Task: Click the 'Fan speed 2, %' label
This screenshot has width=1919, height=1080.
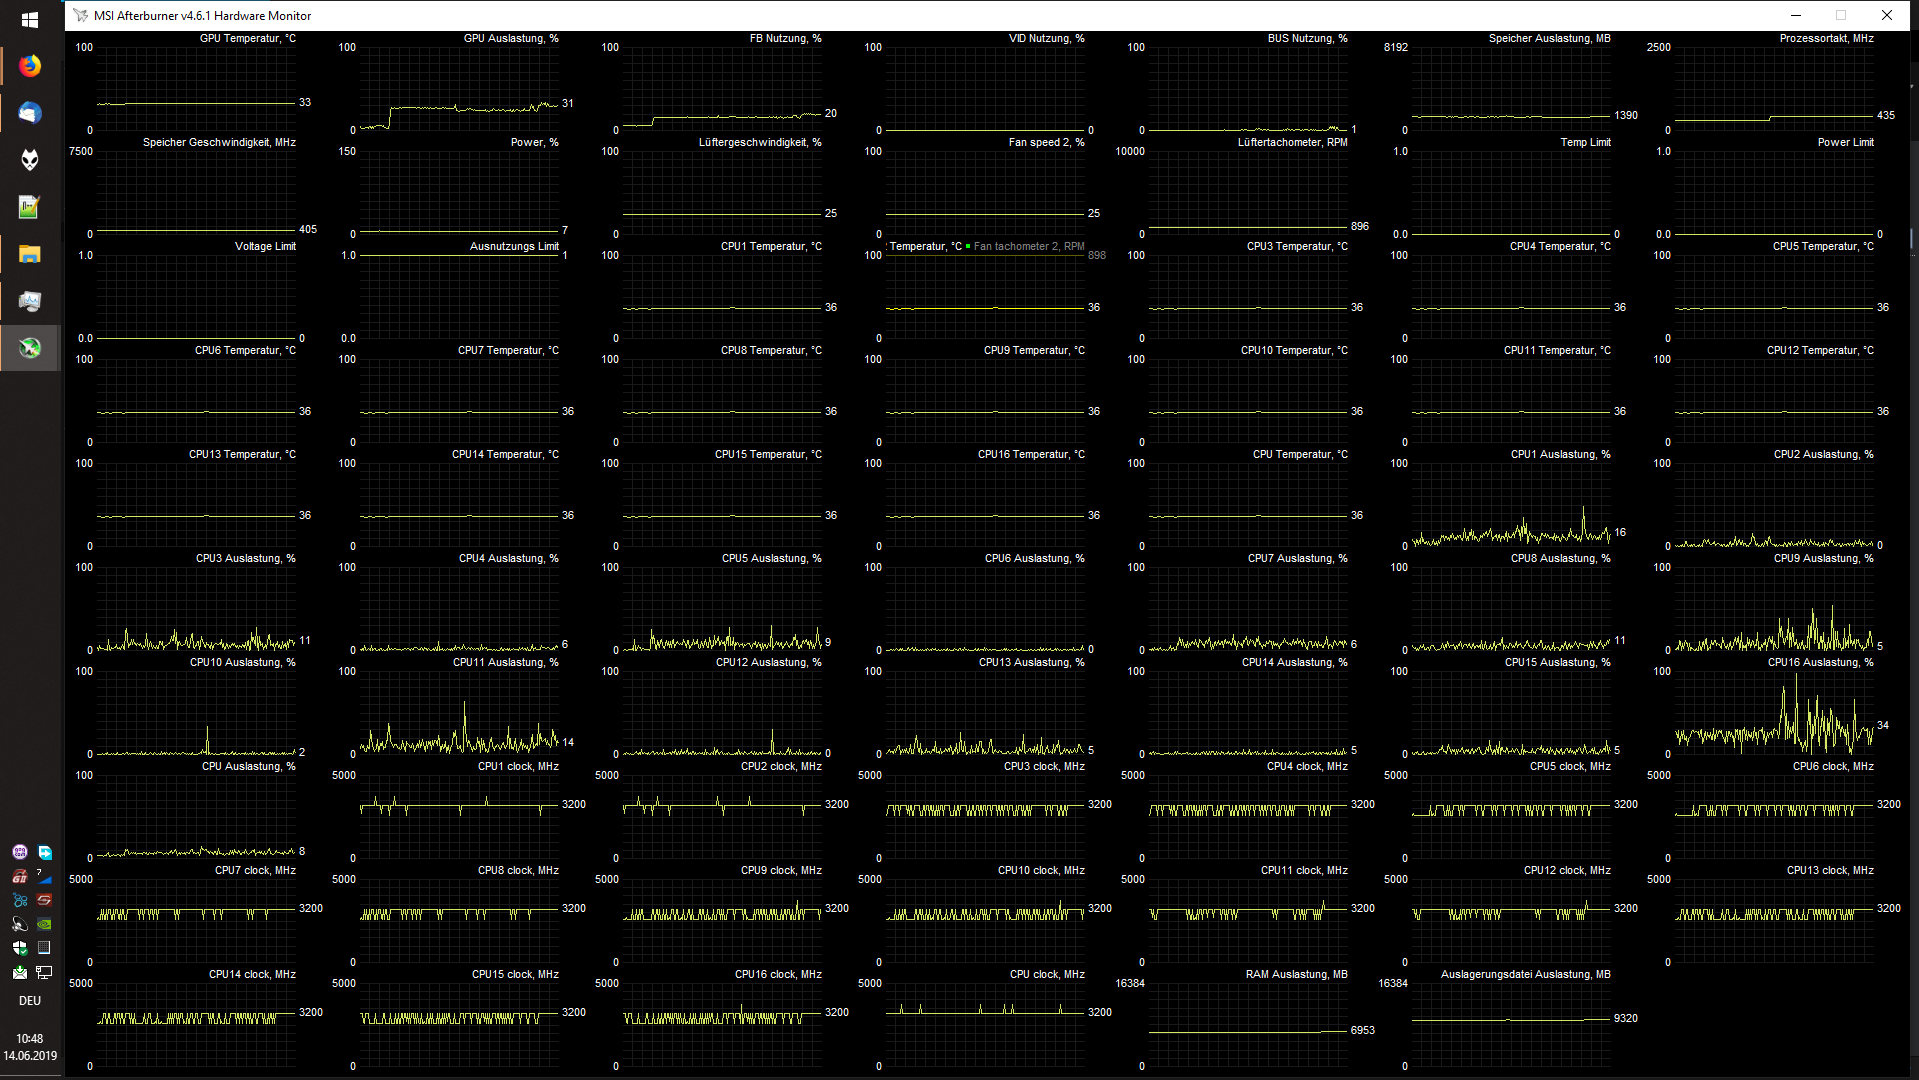Action: [1046, 142]
